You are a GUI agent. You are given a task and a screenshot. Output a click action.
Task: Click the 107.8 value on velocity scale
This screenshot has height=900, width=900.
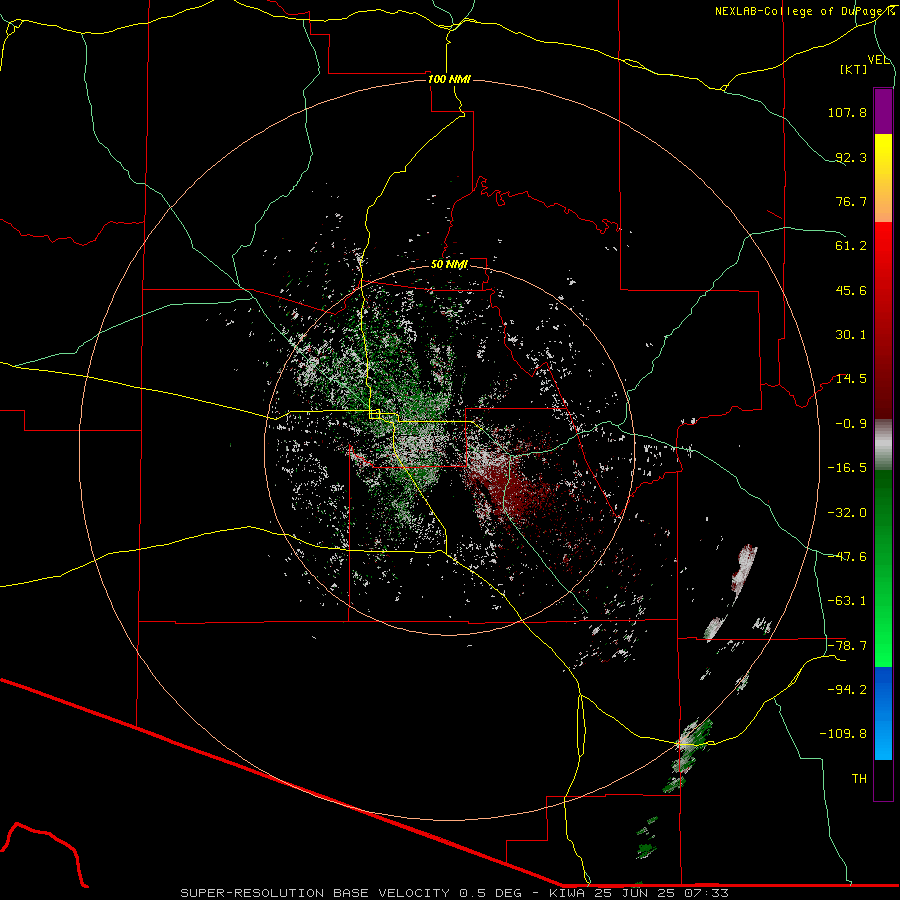847,112
